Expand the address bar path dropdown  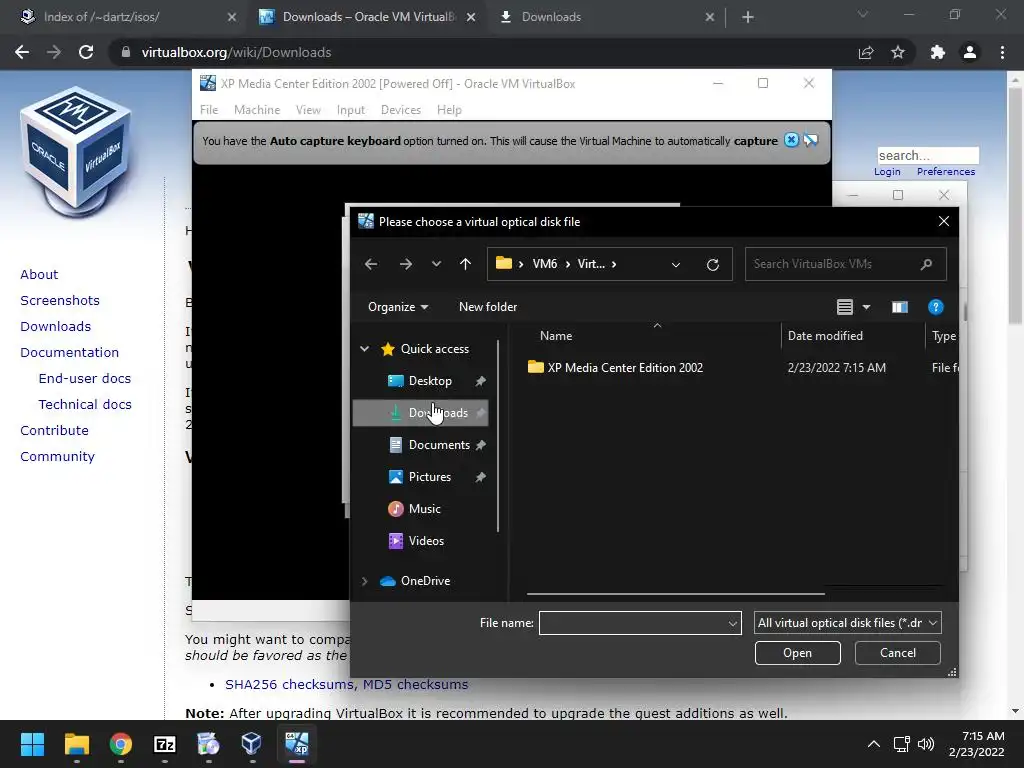(676, 264)
